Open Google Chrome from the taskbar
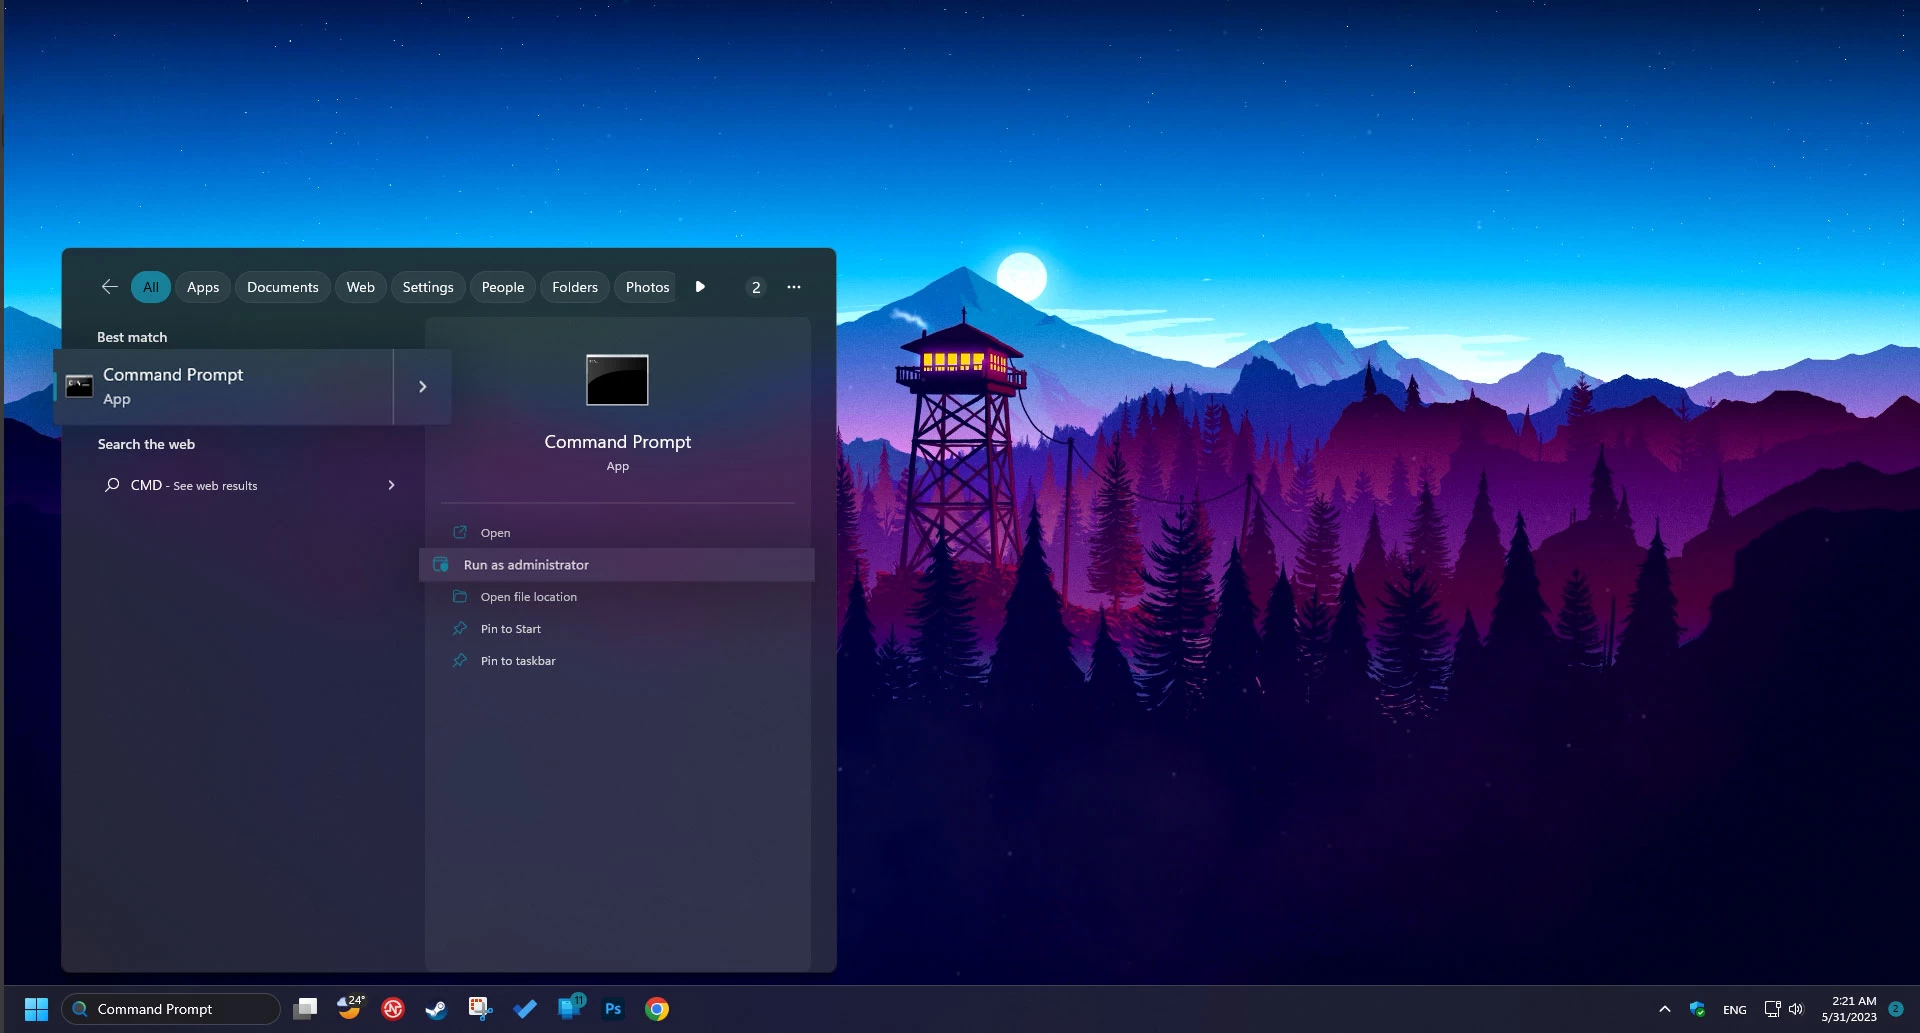This screenshot has width=1920, height=1033. click(657, 1009)
